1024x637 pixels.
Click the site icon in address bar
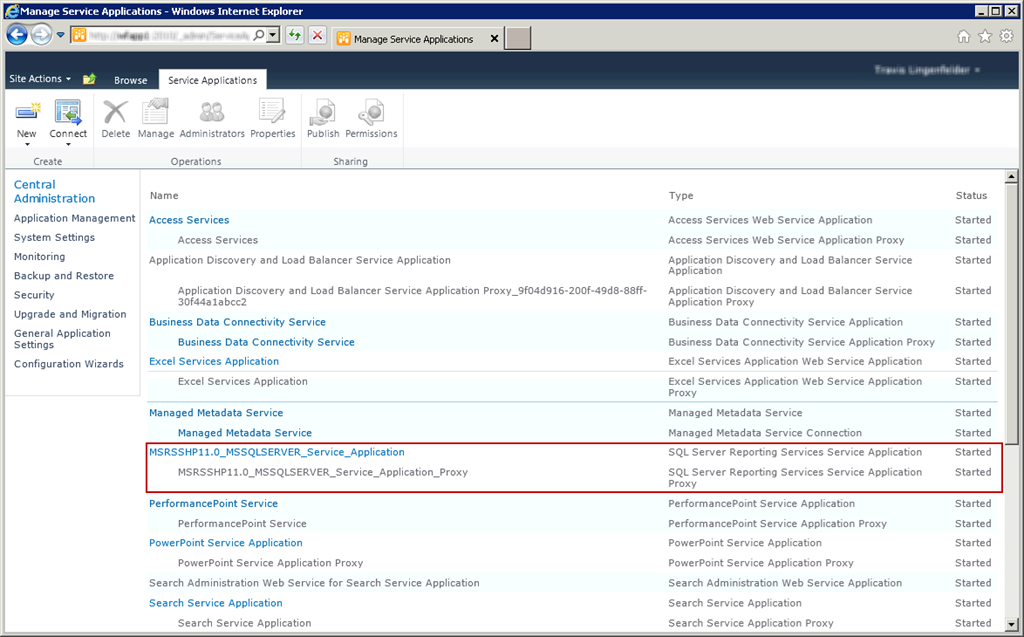pyautogui.click(x=79, y=35)
